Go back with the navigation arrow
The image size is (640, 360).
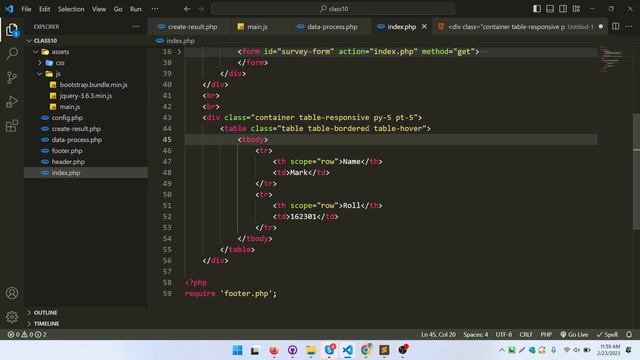(187, 9)
